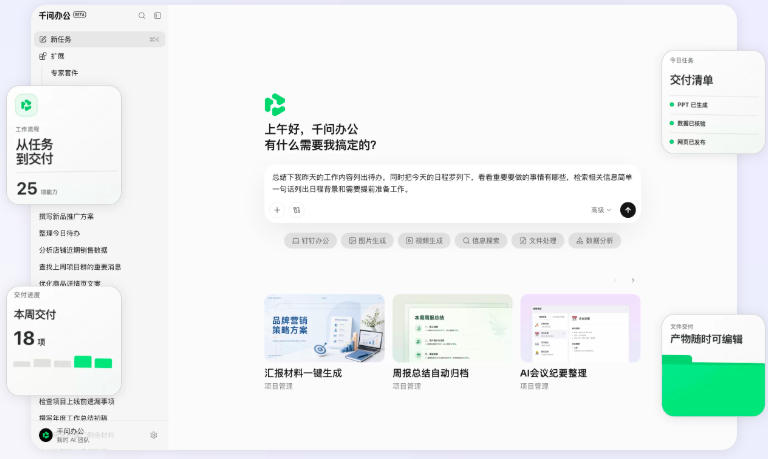
Task: Go to next template page arrow
Action: 633,281
